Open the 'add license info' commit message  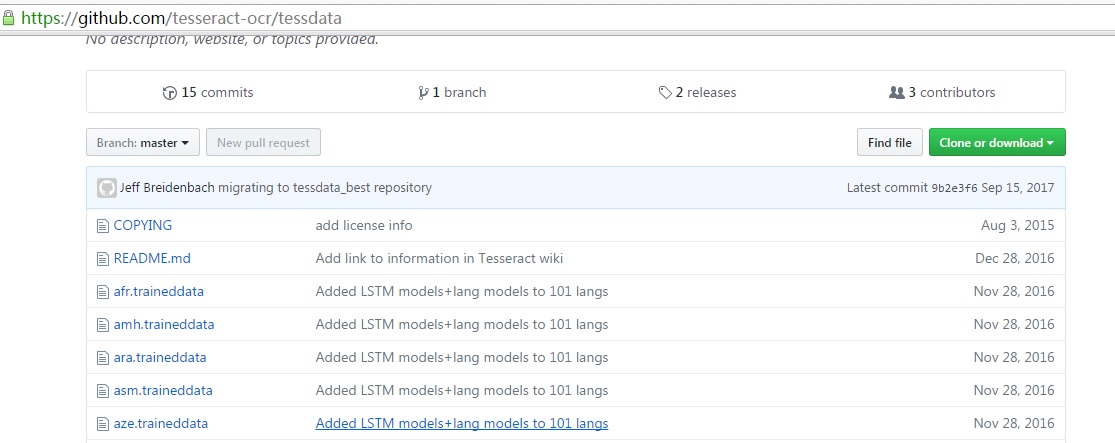(364, 225)
